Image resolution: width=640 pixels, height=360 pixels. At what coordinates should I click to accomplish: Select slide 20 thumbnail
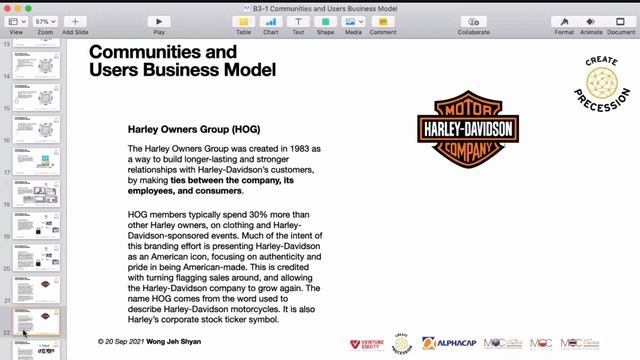tap(36, 258)
